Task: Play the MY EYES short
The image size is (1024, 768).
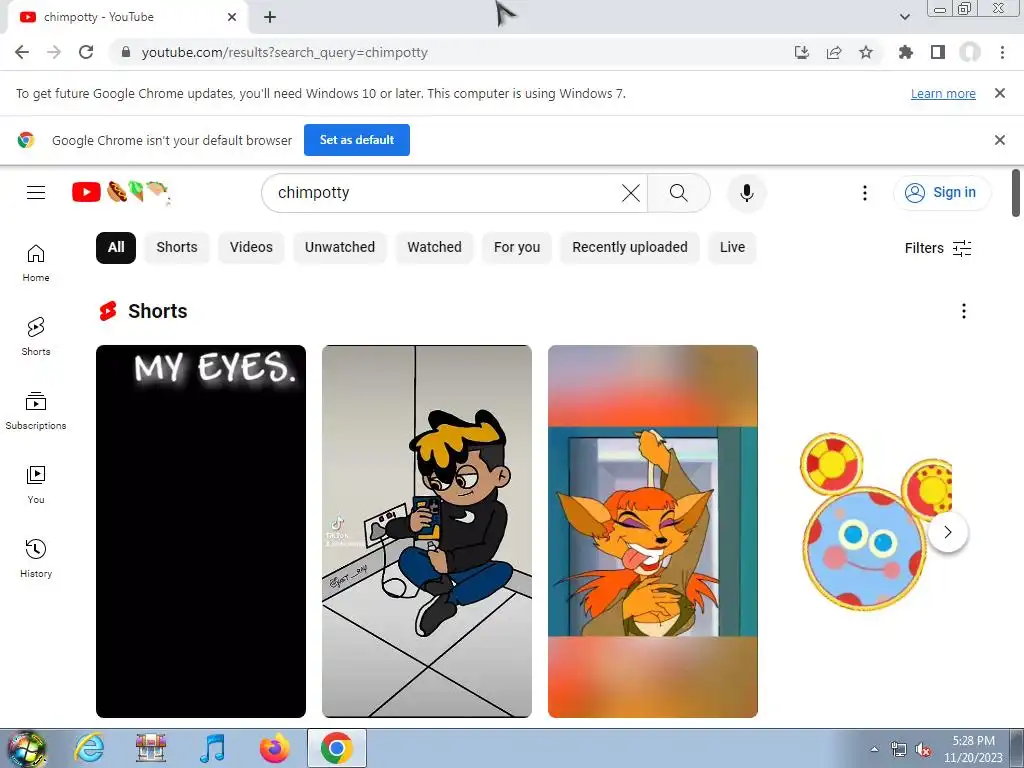Action: point(200,531)
